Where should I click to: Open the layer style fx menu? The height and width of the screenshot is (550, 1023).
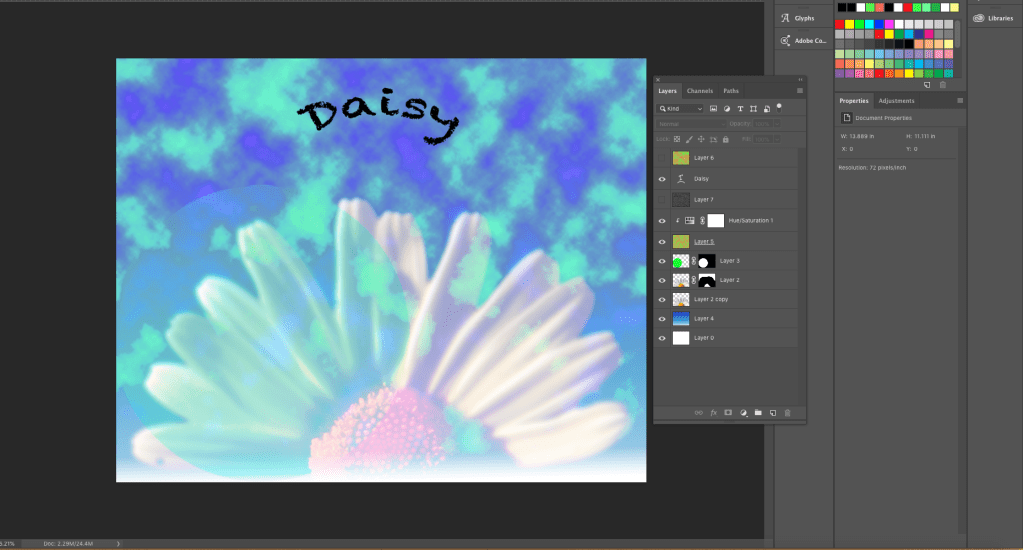coord(713,412)
